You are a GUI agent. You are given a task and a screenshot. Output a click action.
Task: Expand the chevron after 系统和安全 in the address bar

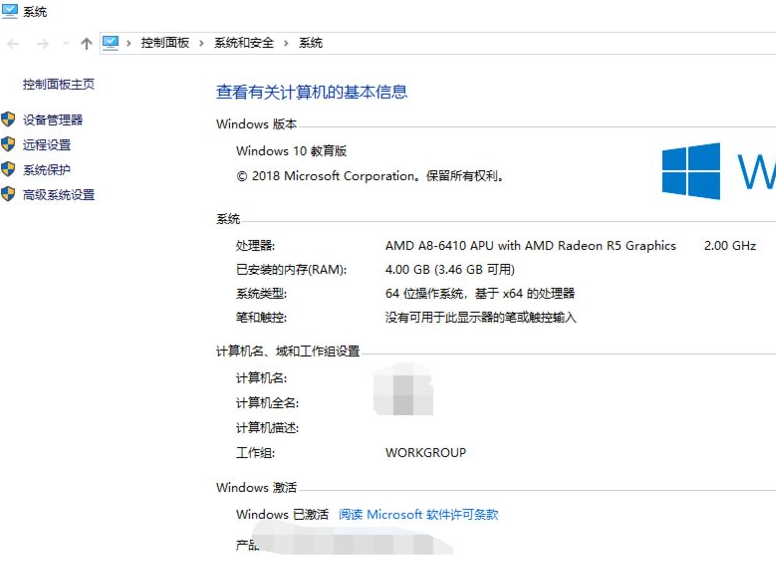[x=286, y=43]
